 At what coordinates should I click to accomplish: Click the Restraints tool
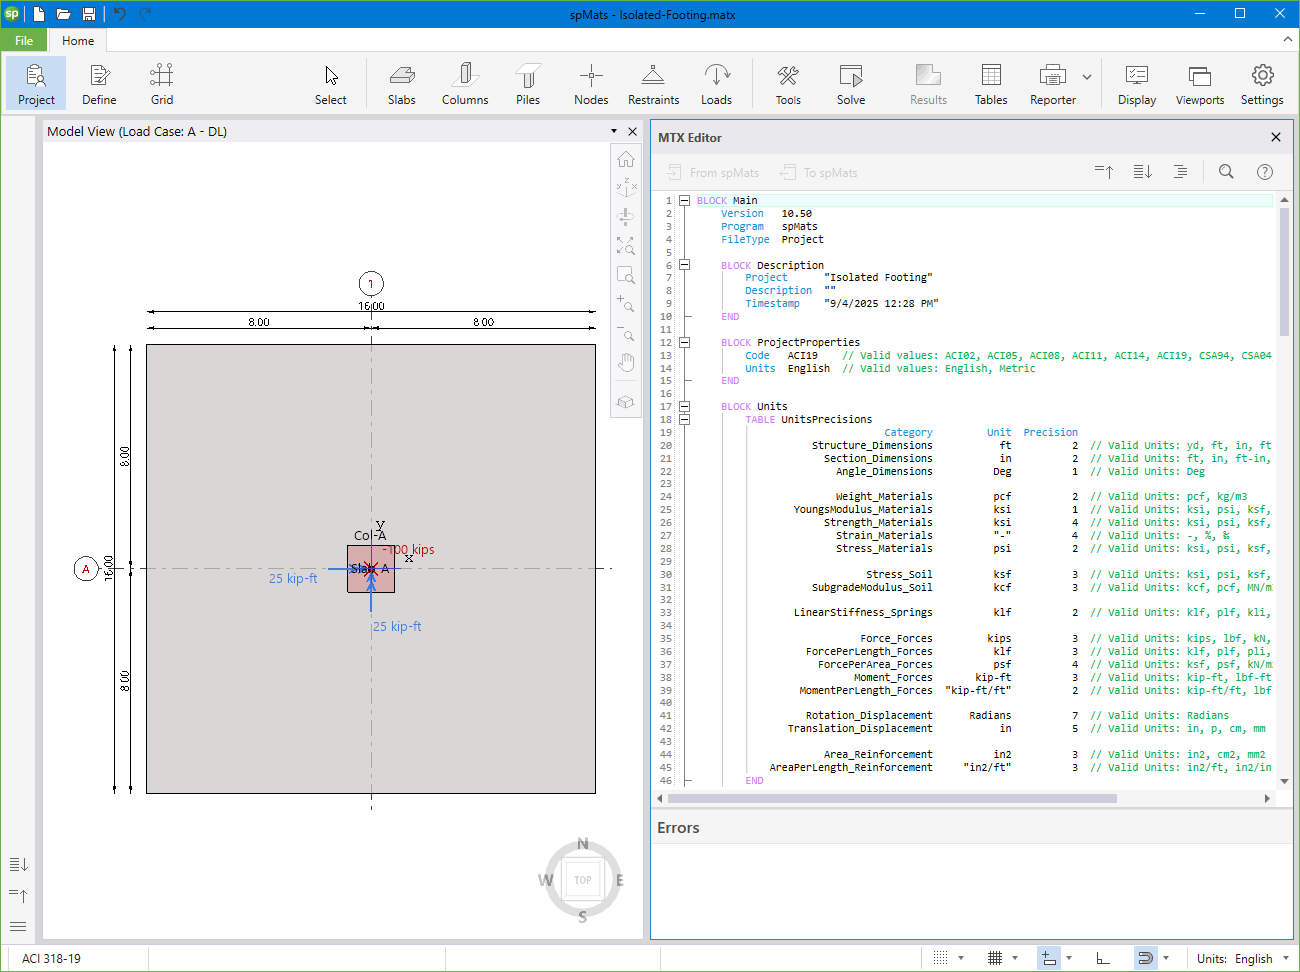[653, 83]
